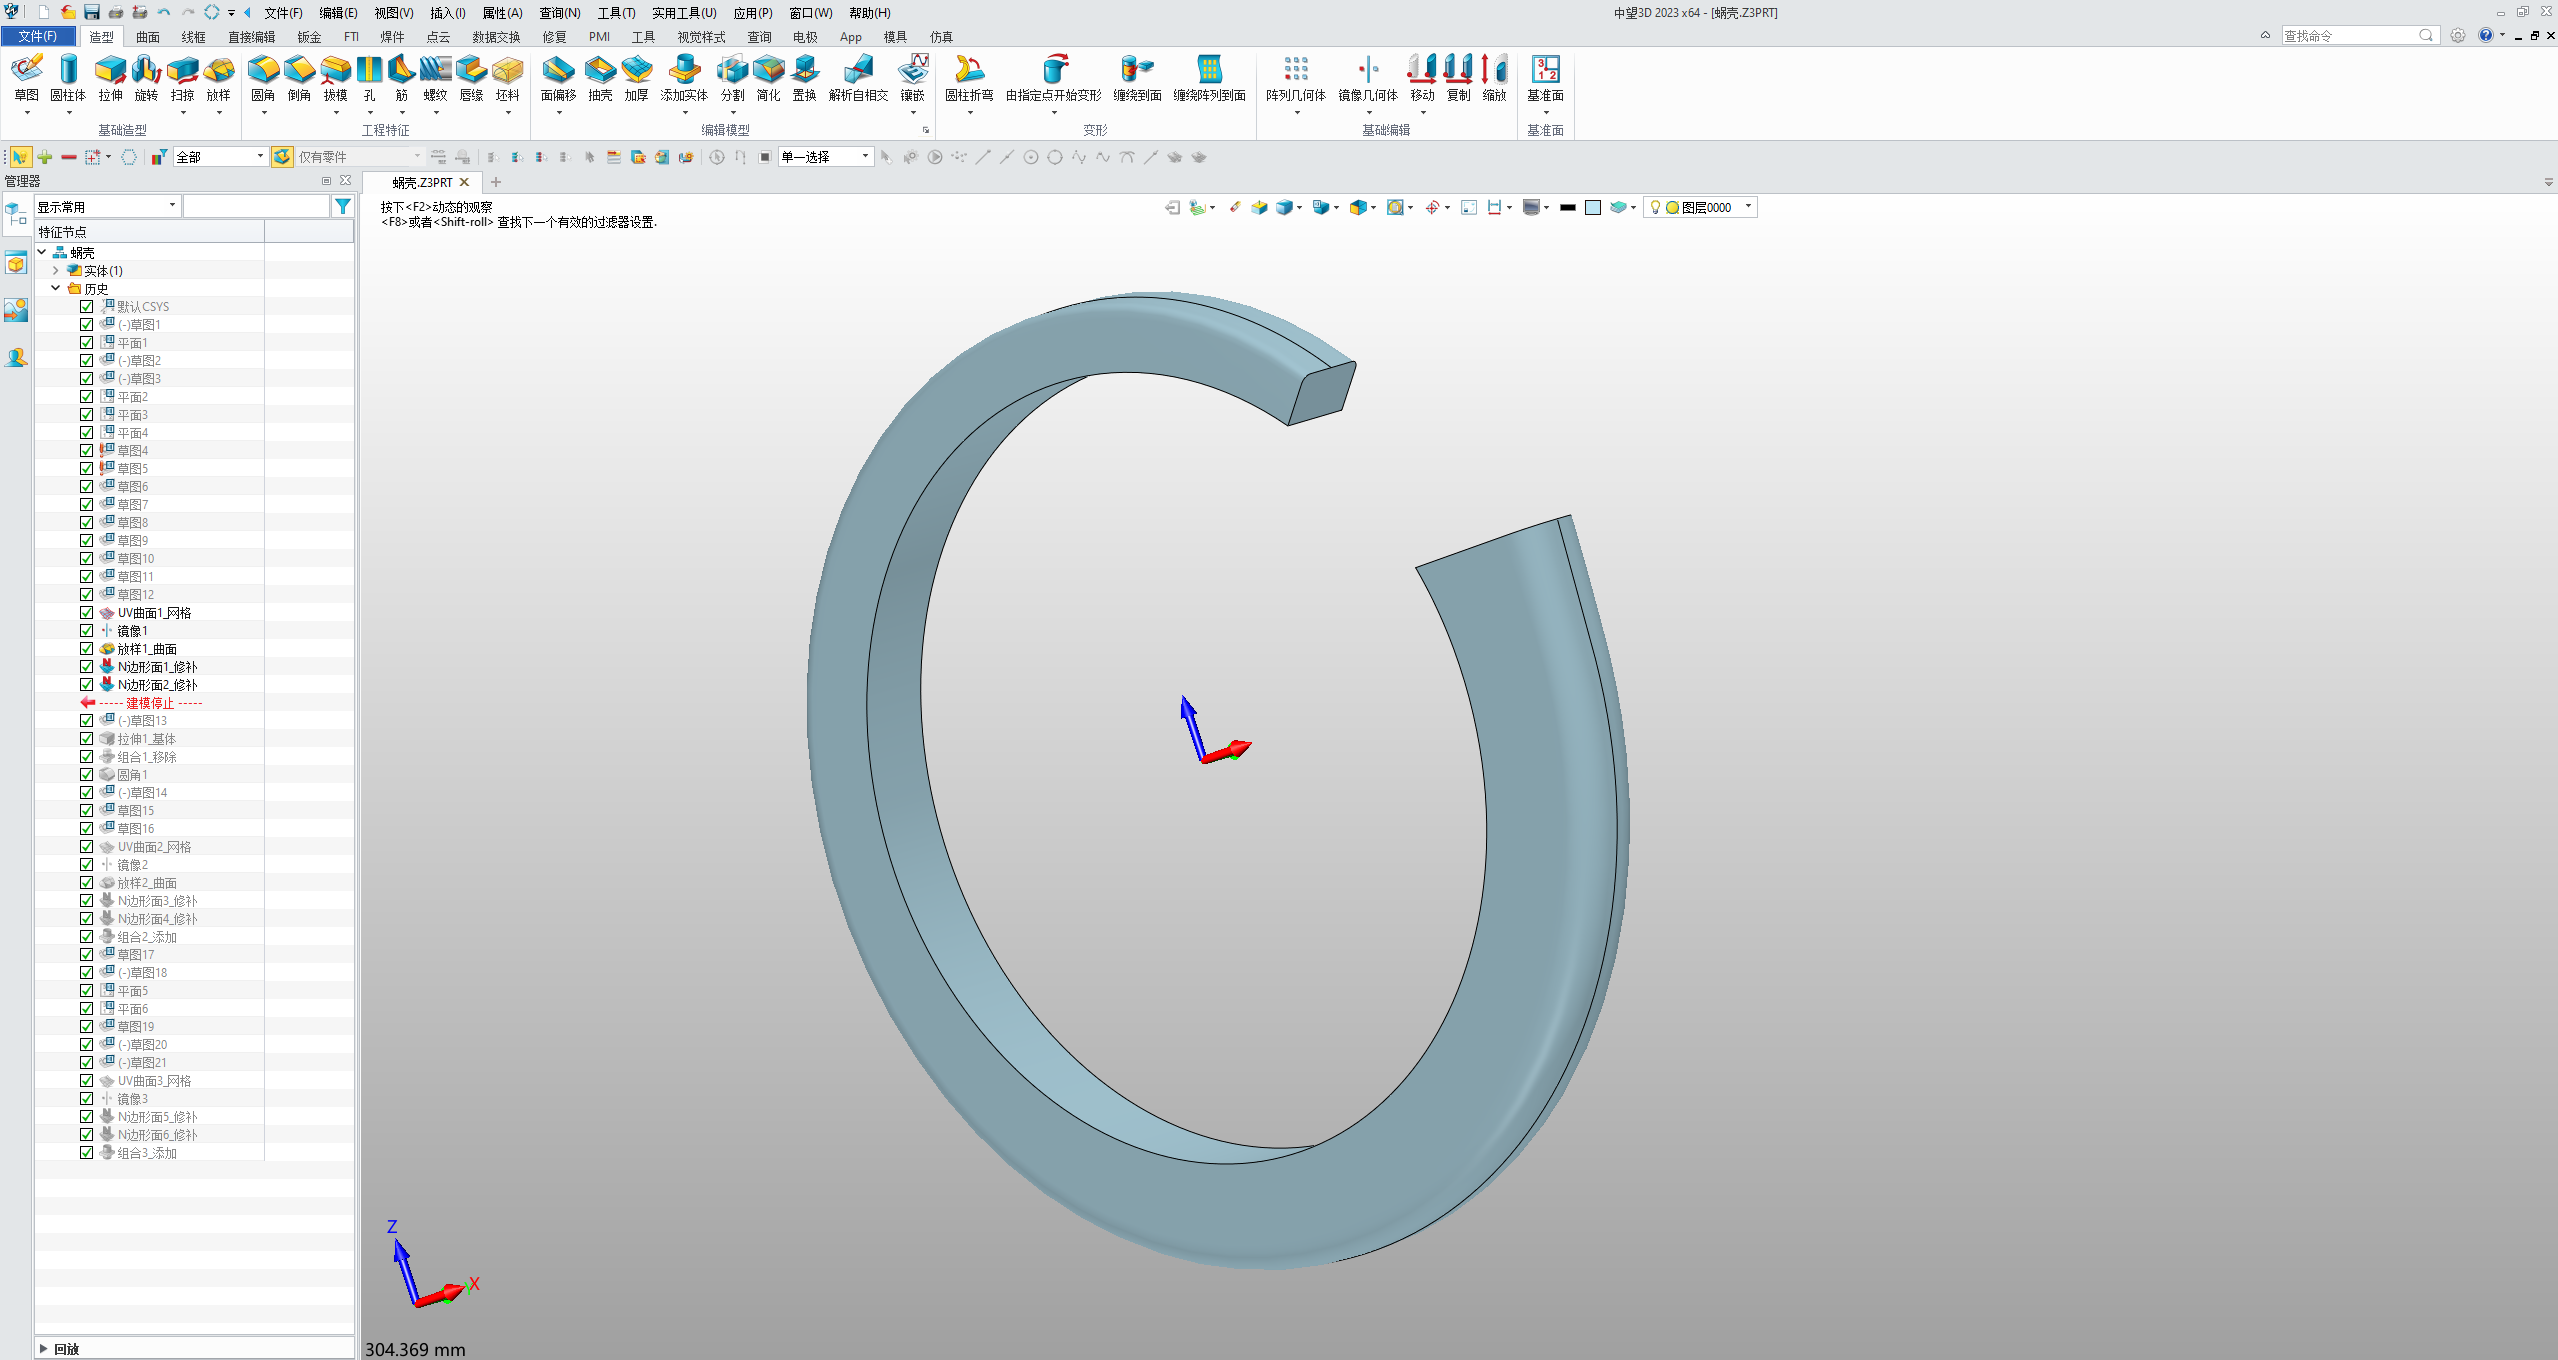Click the 文件(F) button
2558x1360 pixels.
(x=37, y=36)
